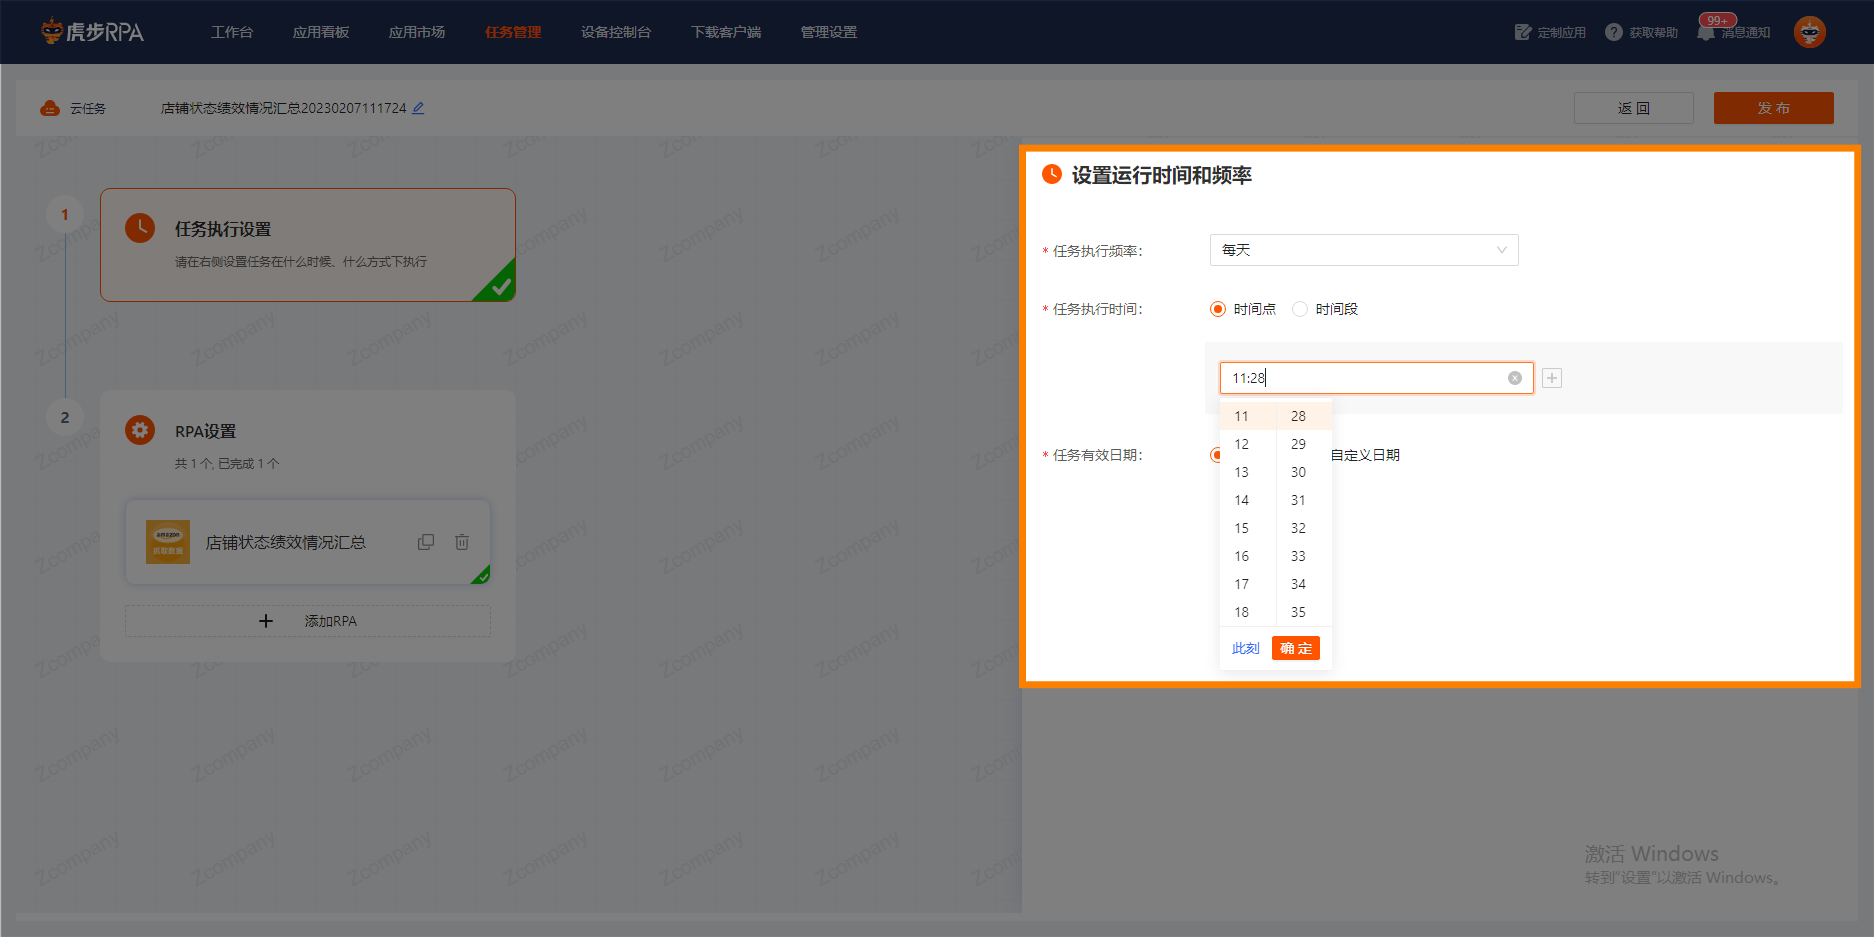Select minute 29 in time picker

pyautogui.click(x=1303, y=444)
